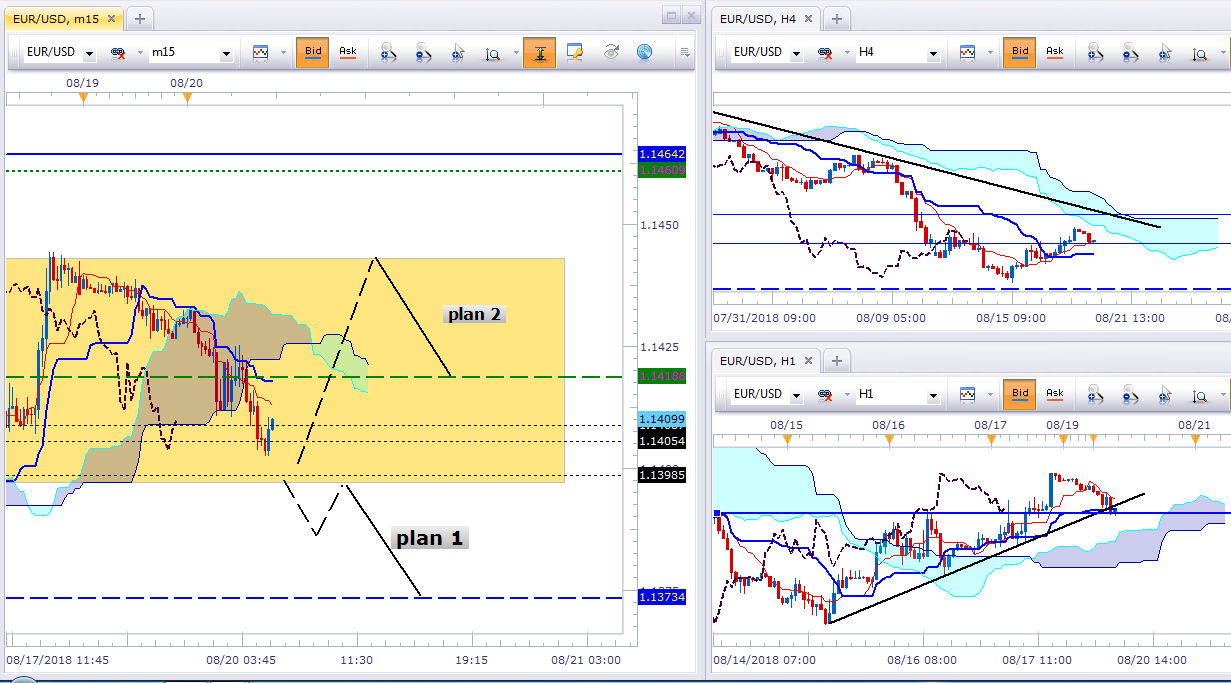Zoom out on the H4 chart
The width and height of the screenshot is (1231, 683).
(1132, 52)
